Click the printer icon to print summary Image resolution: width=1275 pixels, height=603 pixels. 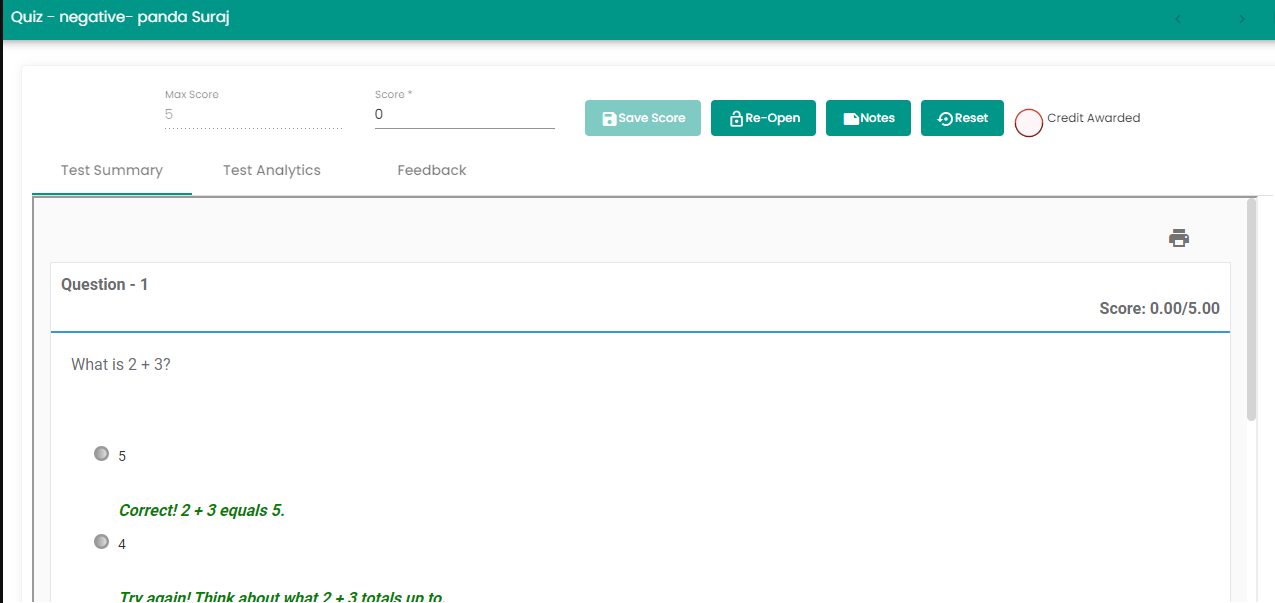point(1179,238)
